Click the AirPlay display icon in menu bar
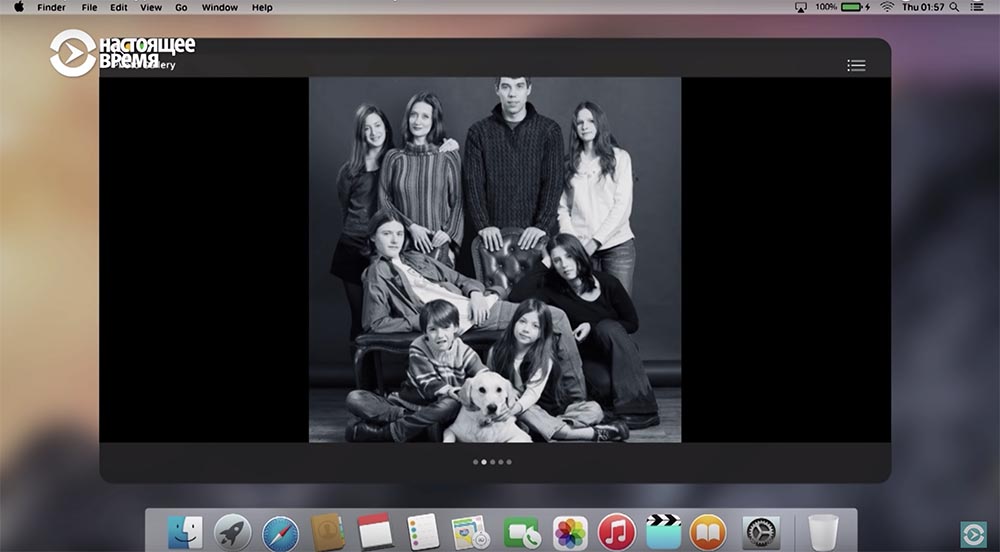 (800, 7)
